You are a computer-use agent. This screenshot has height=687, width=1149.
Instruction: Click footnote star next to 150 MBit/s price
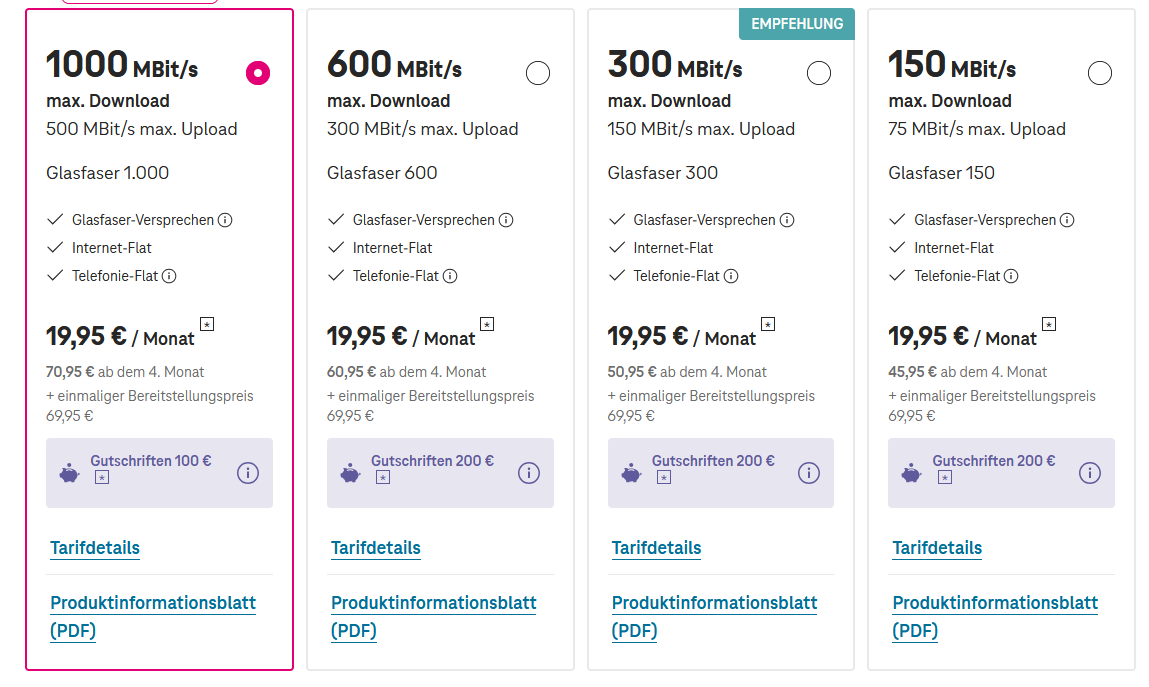tap(1049, 324)
